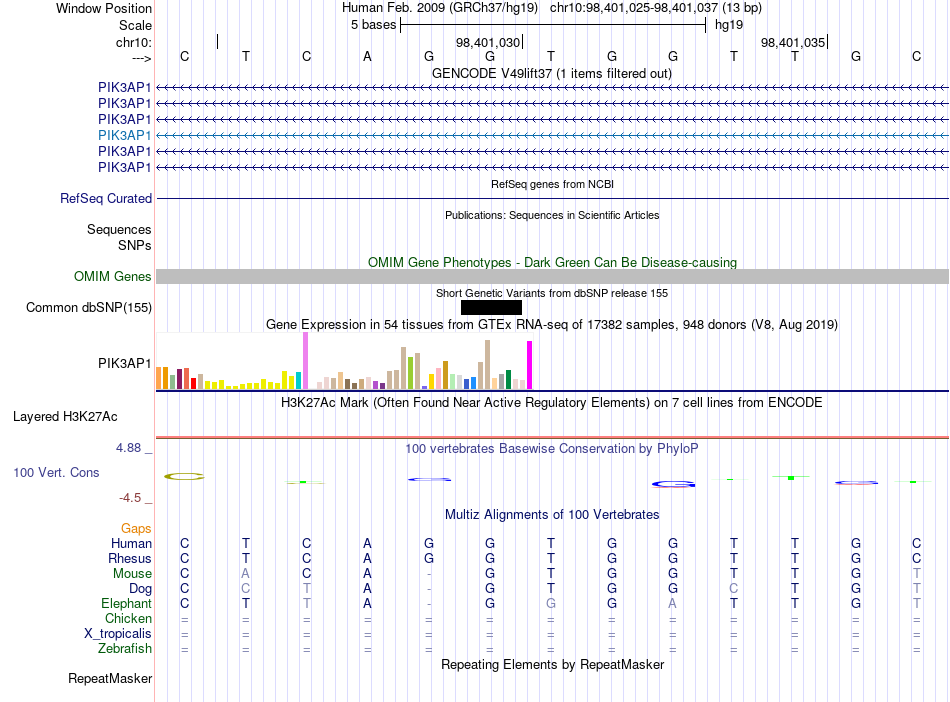Click the gray OMIM Genes bar
The width and height of the screenshot is (950, 702).
pyautogui.click(x=552, y=277)
